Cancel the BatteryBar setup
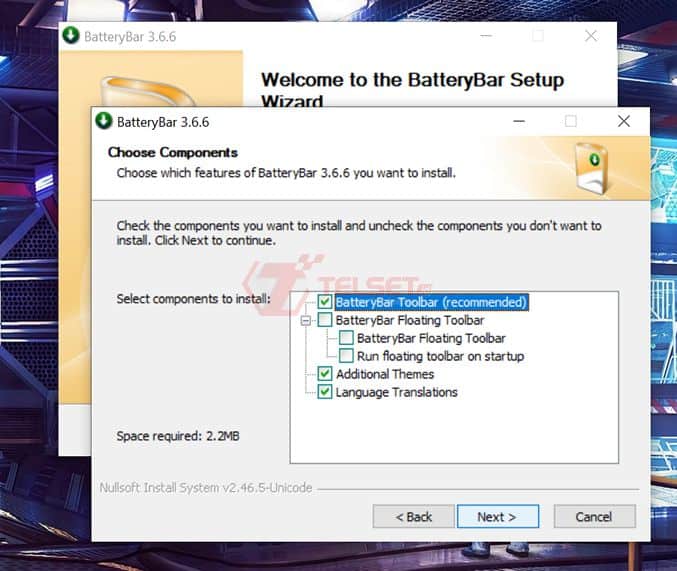This screenshot has height=571, width=677. point(593,517)
